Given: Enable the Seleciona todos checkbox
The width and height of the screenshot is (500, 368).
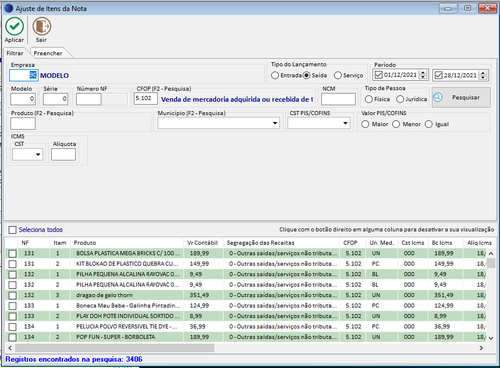Looking at the screenshot, I should (x=13, y=230).
